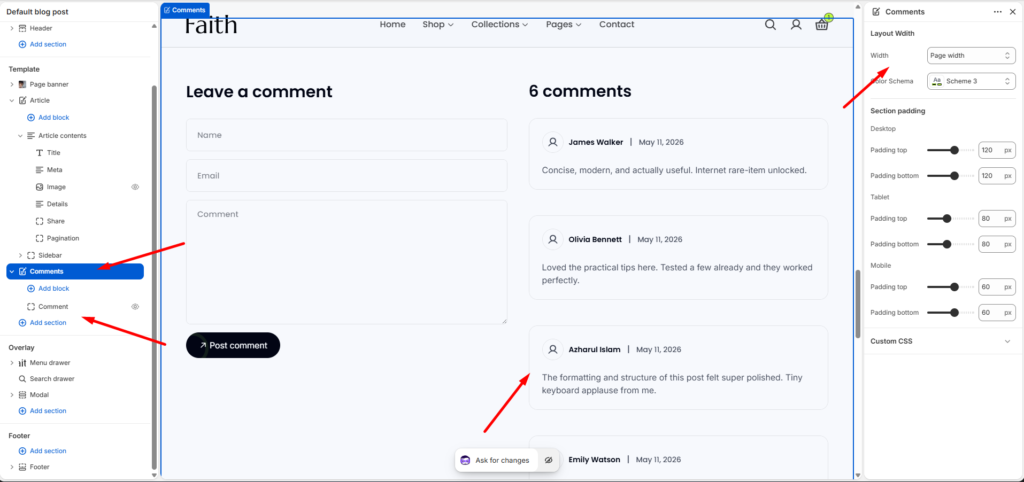
Task: Open the Collections menu dropdown
Action: [x=500, y=24]
